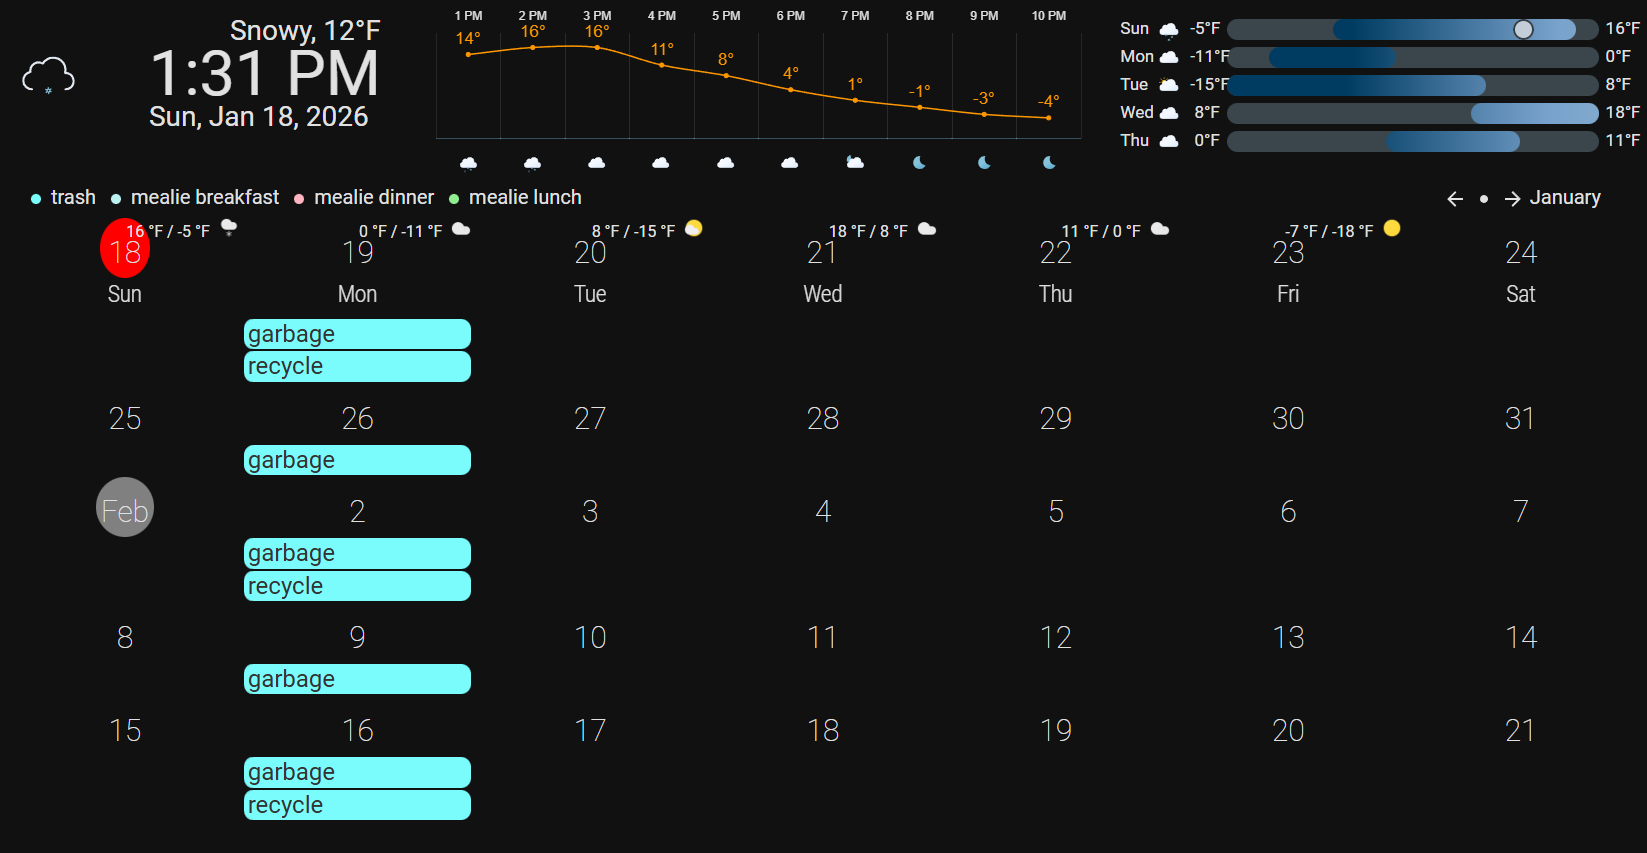Click the cloud icon in Mon forecast row
Image resolution: width=1647 pixels, height=853 pixels.
pos(1168,57)
